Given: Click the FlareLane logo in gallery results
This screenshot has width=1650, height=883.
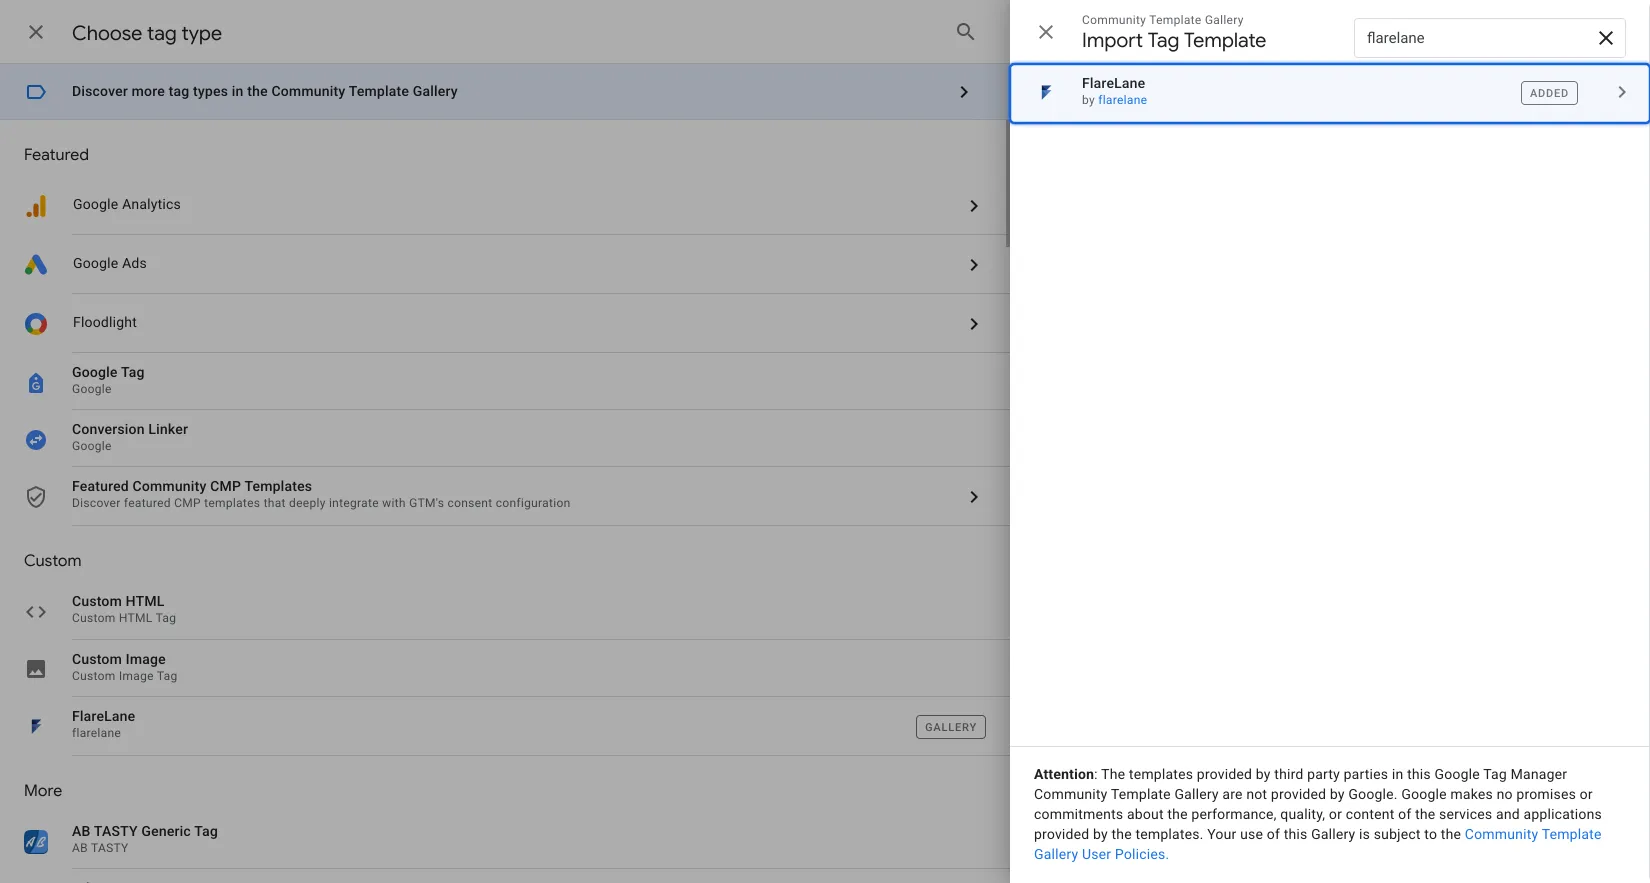Looking at the screenshot, I should pyautogui.click(x=1046, y=92).
